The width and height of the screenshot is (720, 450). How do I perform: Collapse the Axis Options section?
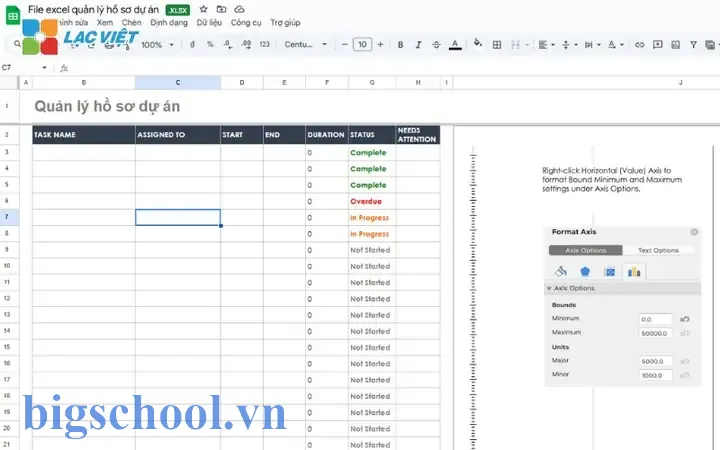point(549,288)
